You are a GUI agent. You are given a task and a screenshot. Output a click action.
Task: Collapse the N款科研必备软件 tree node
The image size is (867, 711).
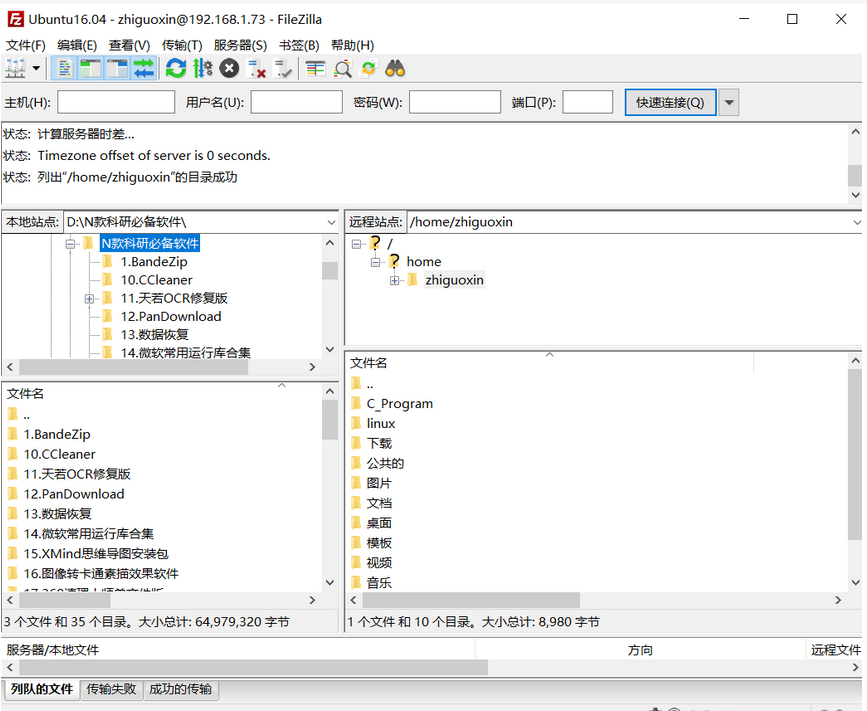[x=70, y=244]
